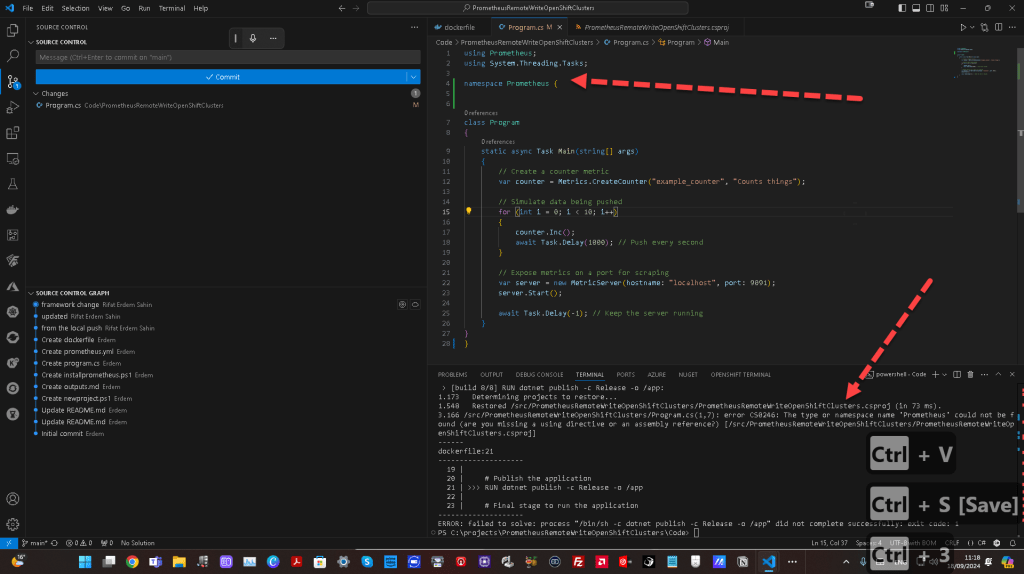This screenshot has height=574, width=1024.
Task: Collapse the Source Control section
Action: coord(31,42)
